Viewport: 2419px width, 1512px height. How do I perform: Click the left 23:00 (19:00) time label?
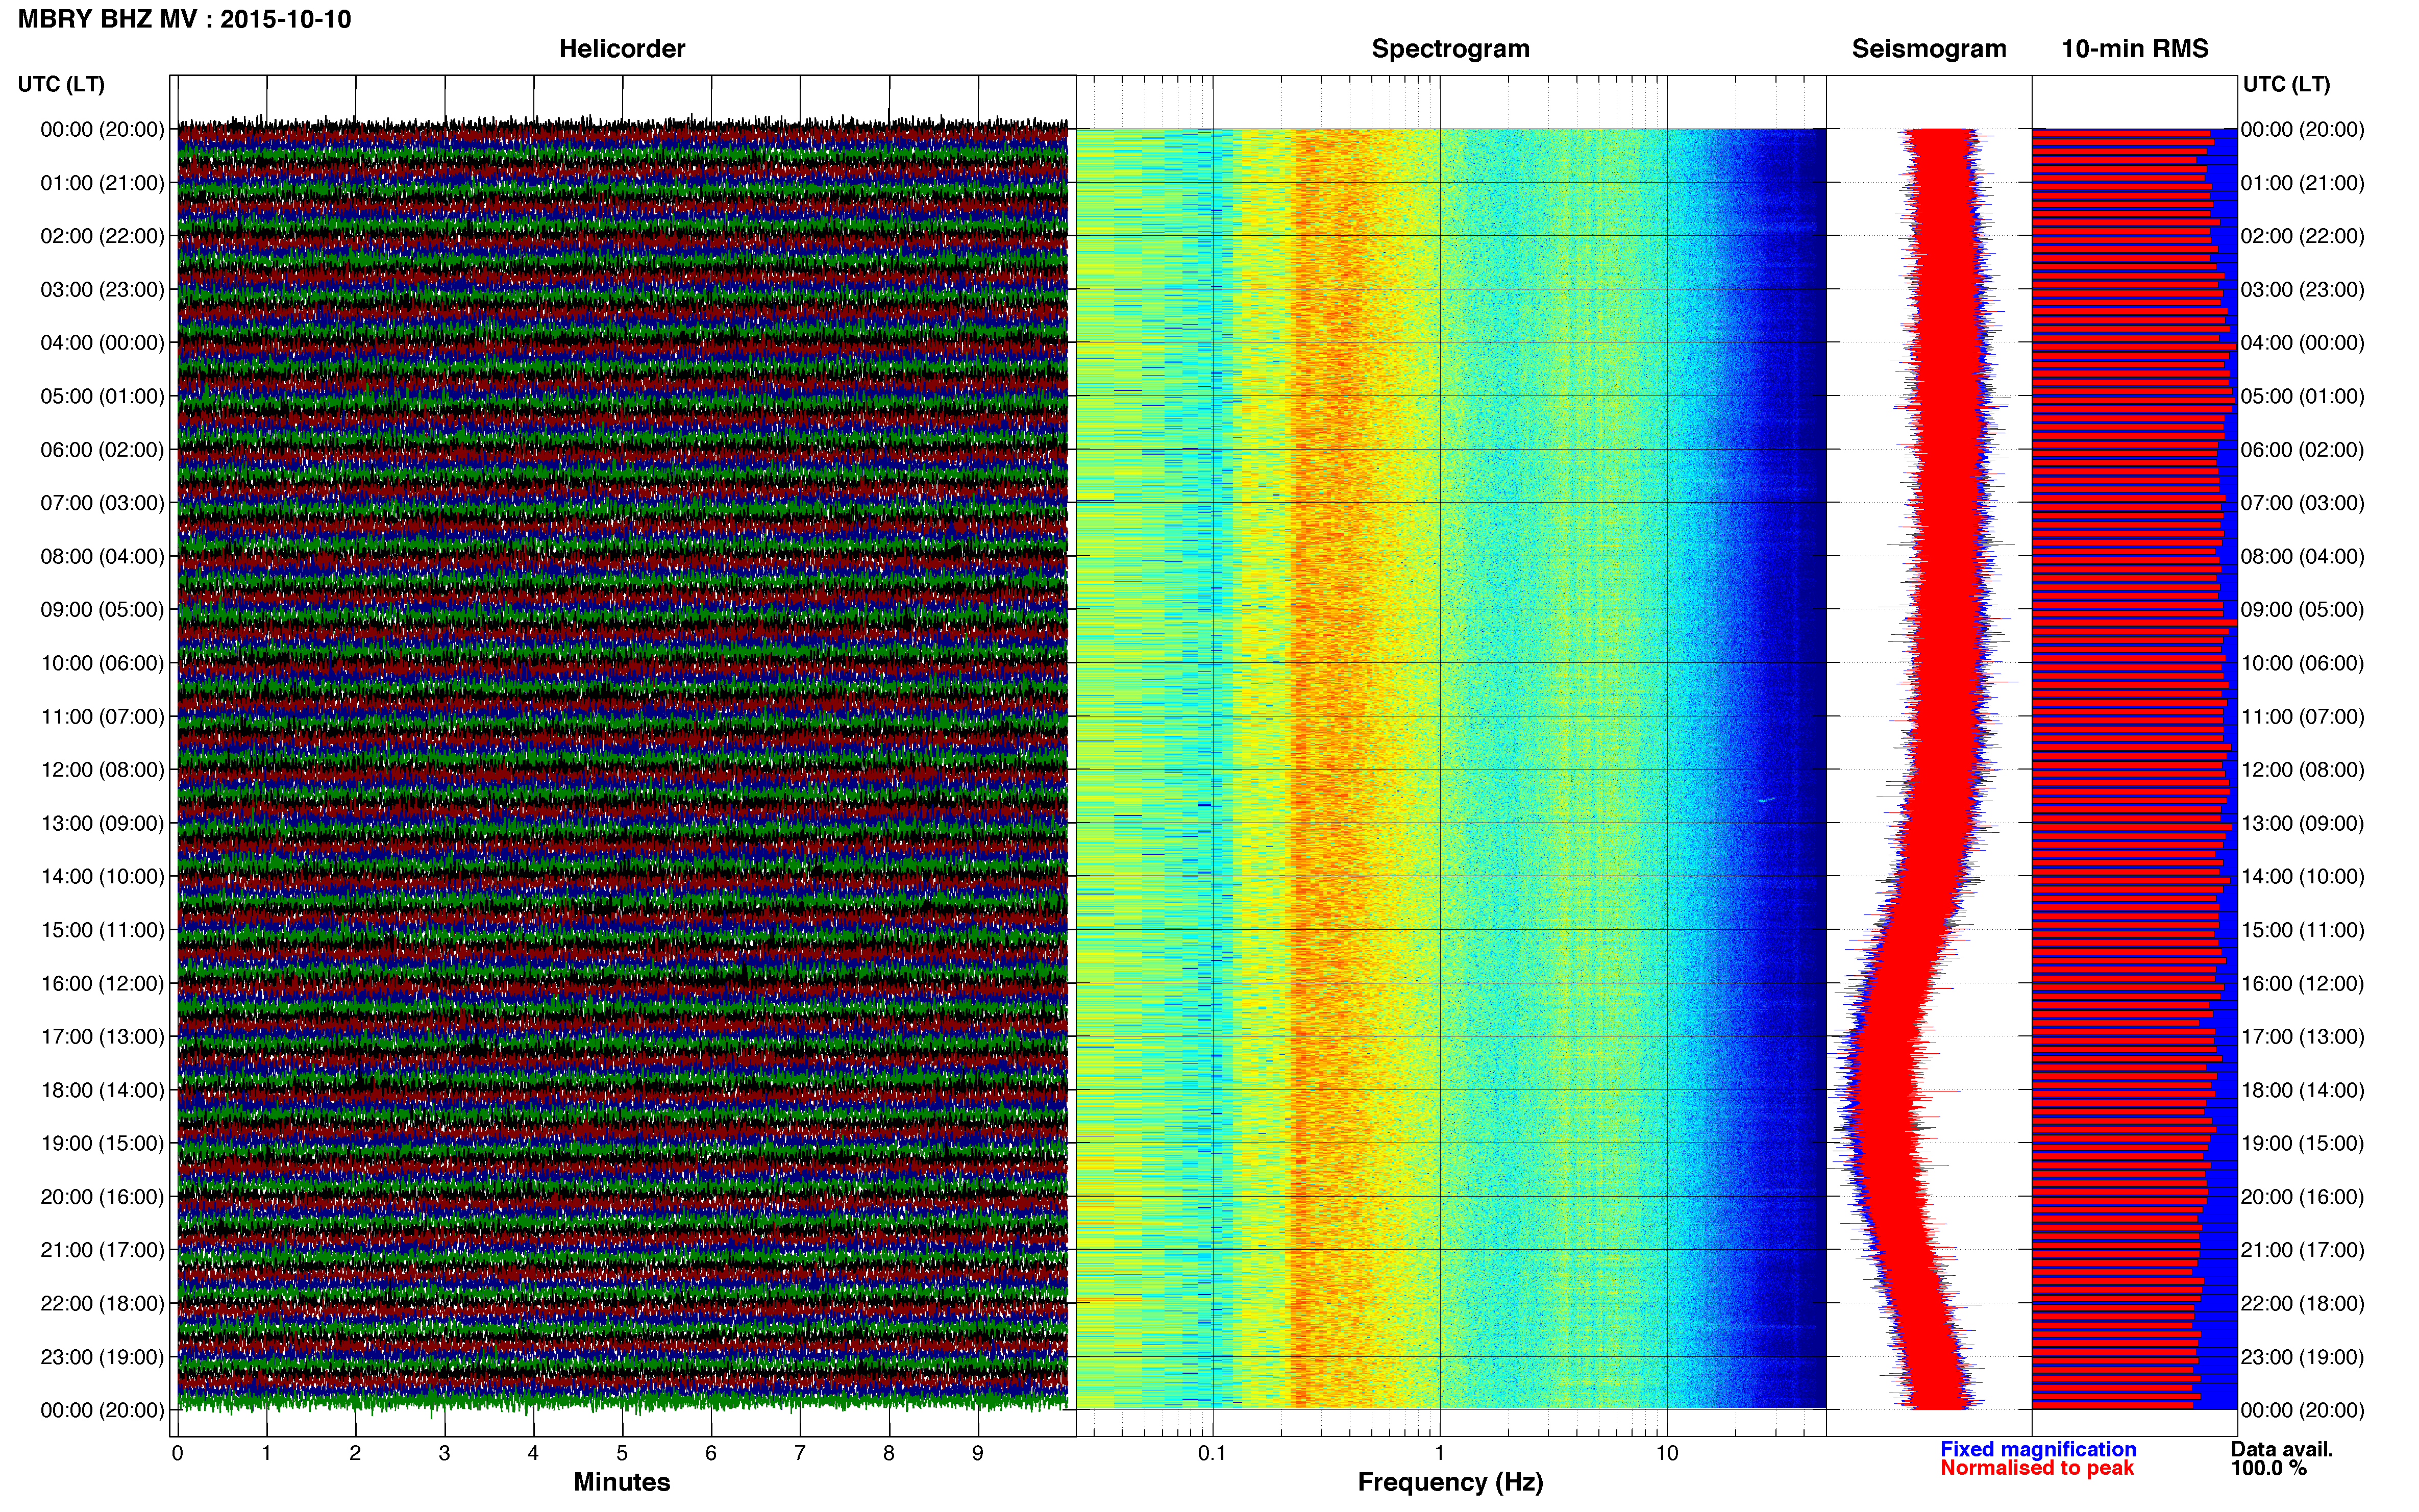(x=102, y=1357)
